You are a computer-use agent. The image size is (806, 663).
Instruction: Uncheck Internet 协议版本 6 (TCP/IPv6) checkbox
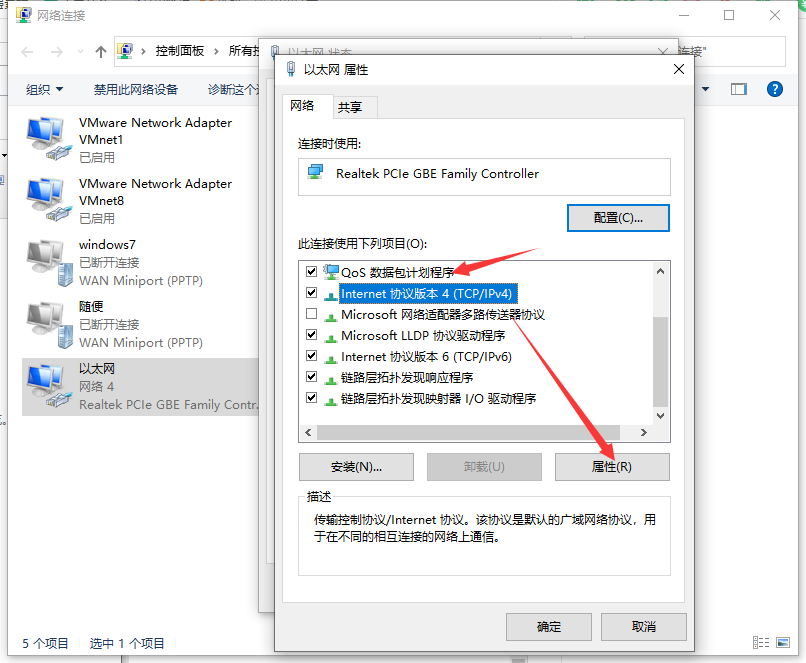312,356
